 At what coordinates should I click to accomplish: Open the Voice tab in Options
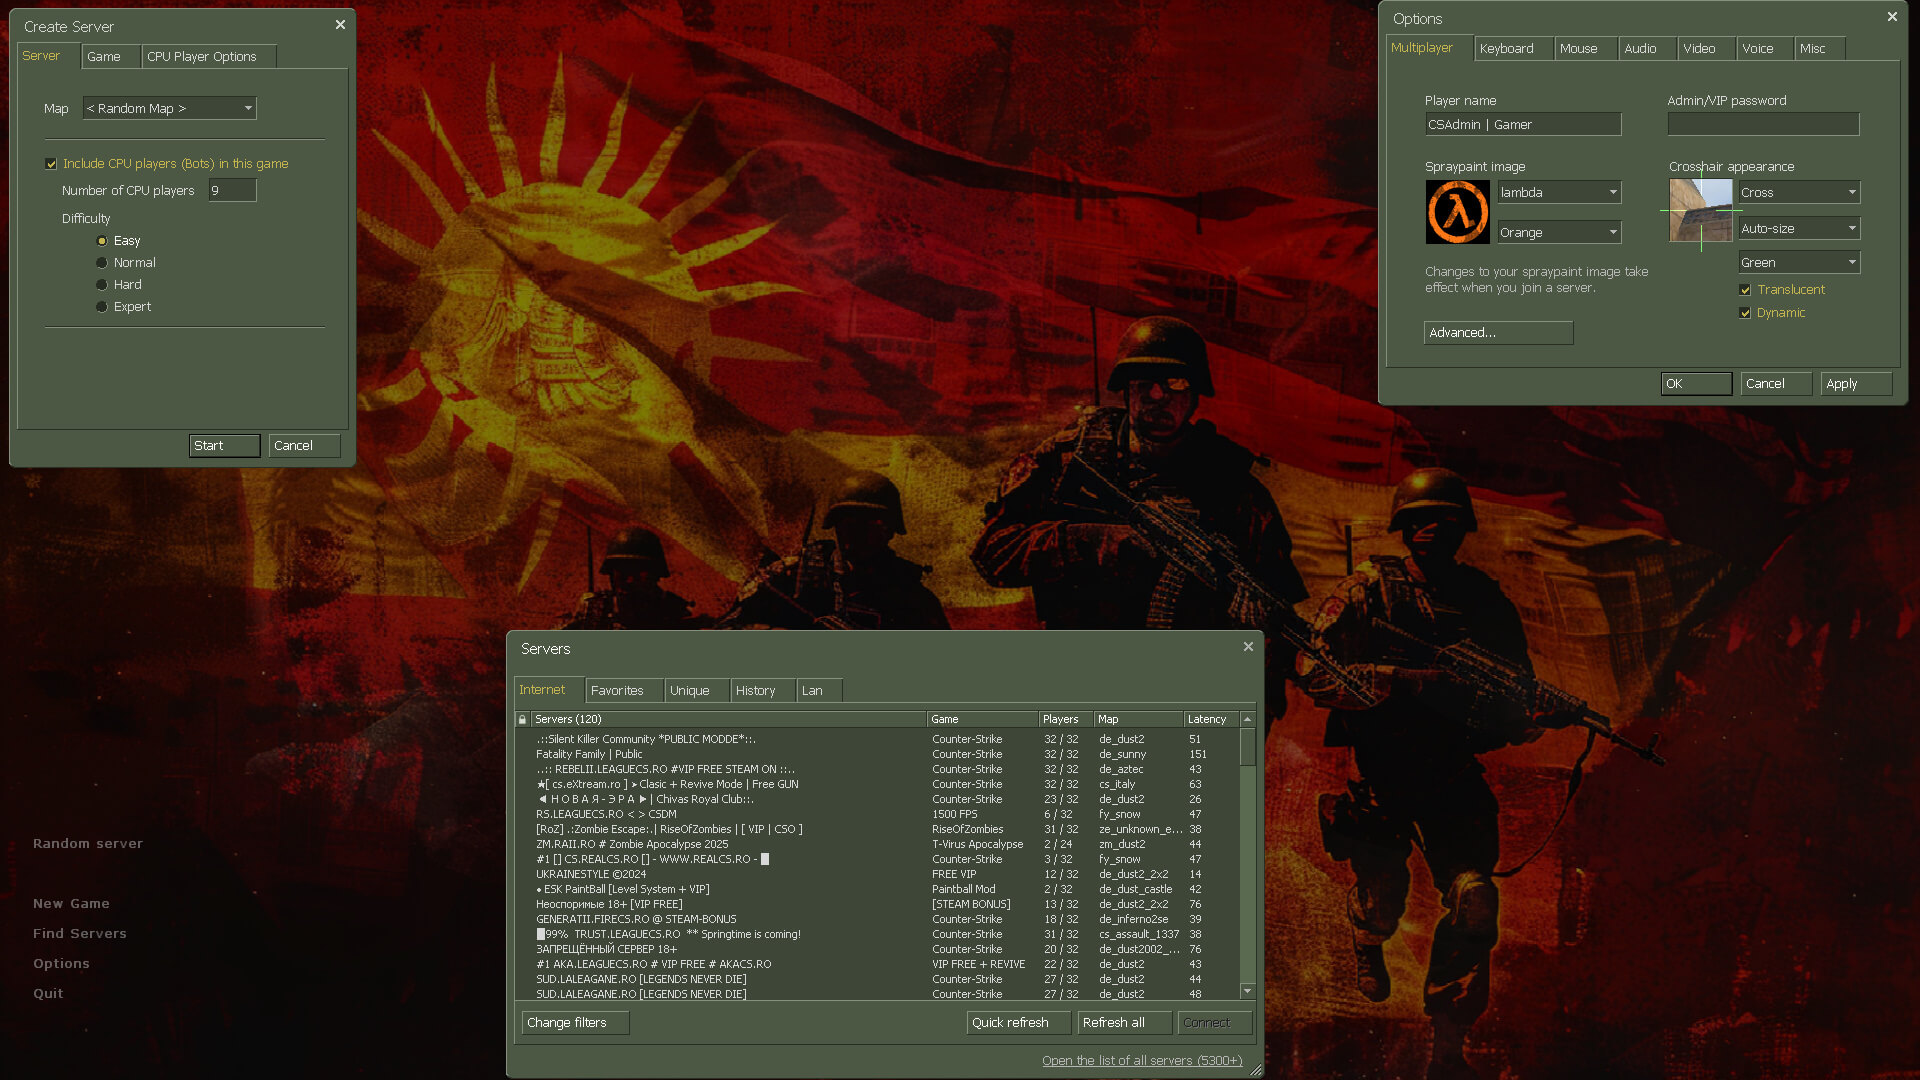pos(1765,49)
